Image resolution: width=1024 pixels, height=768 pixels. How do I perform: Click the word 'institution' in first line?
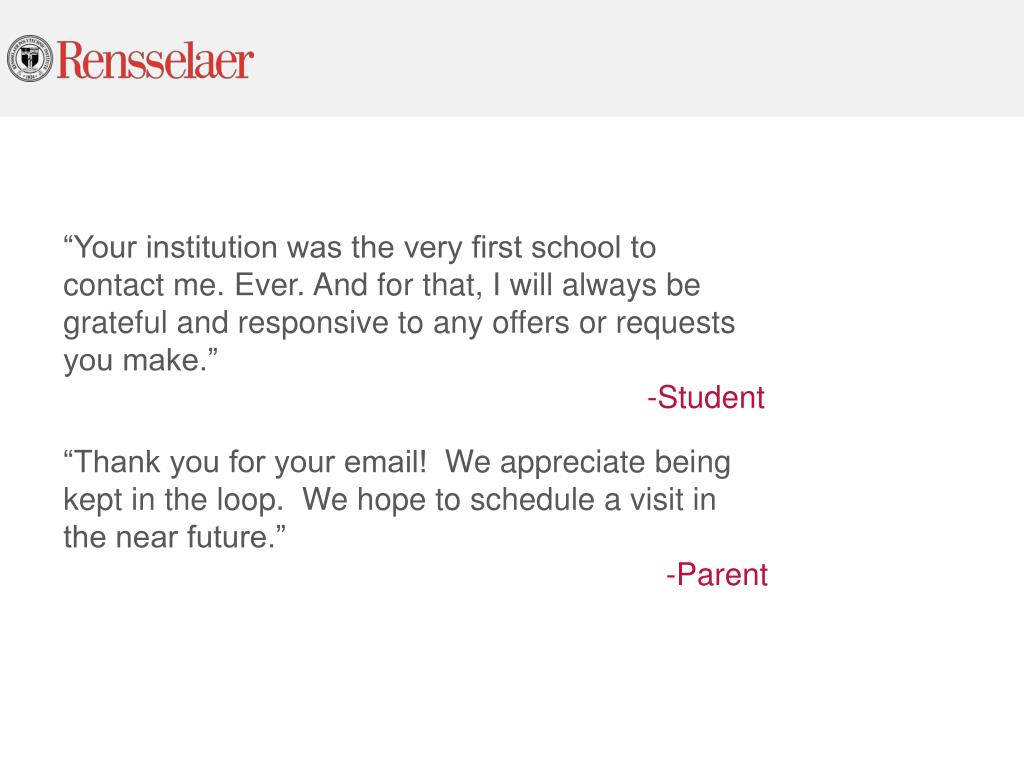212,248
